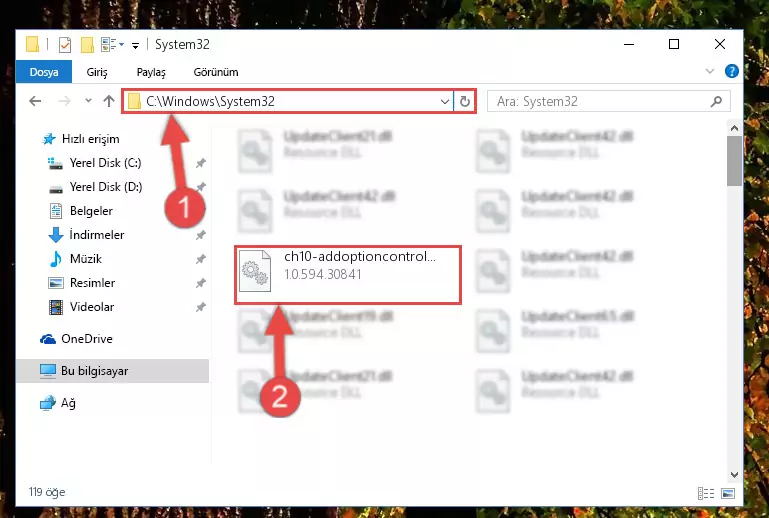Click the vertical scrollbar thumb
Image resolution: width=769 pixels, height=518 pixels.
tap(734, 161)
